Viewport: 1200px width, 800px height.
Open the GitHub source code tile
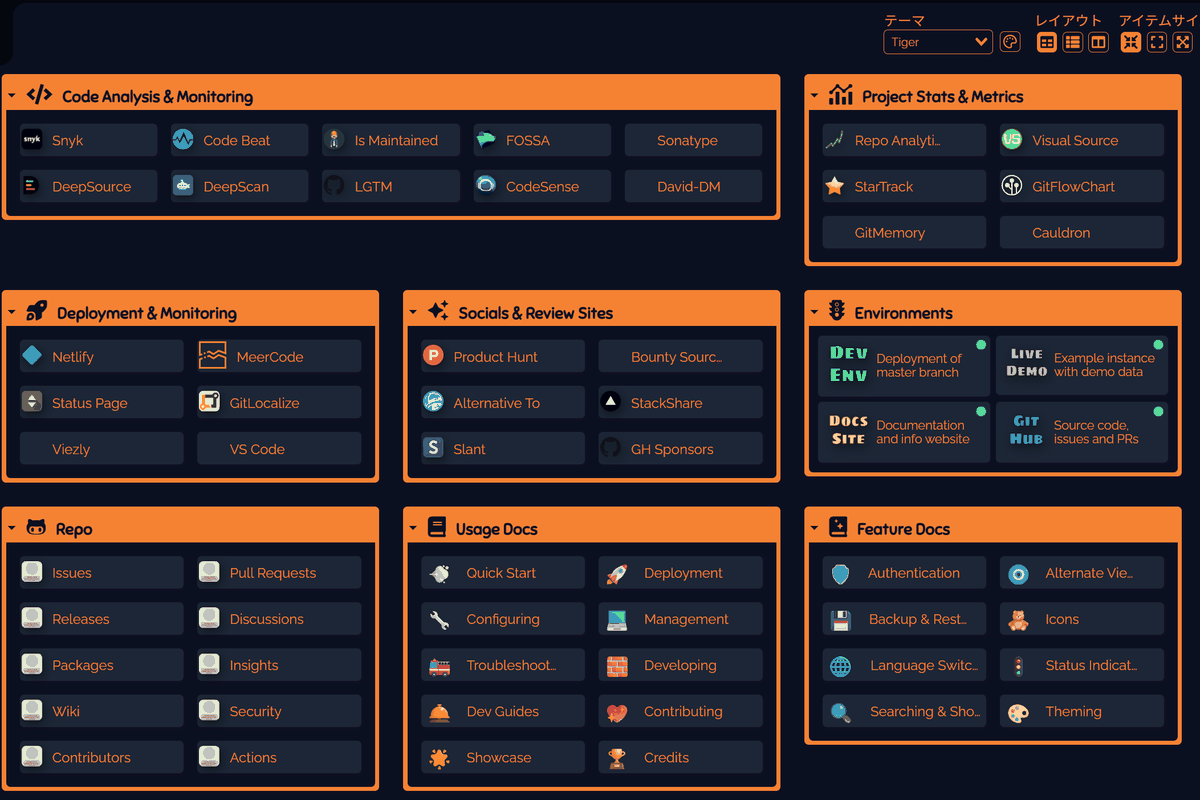pyautogui.click(x=1082, y=432)
